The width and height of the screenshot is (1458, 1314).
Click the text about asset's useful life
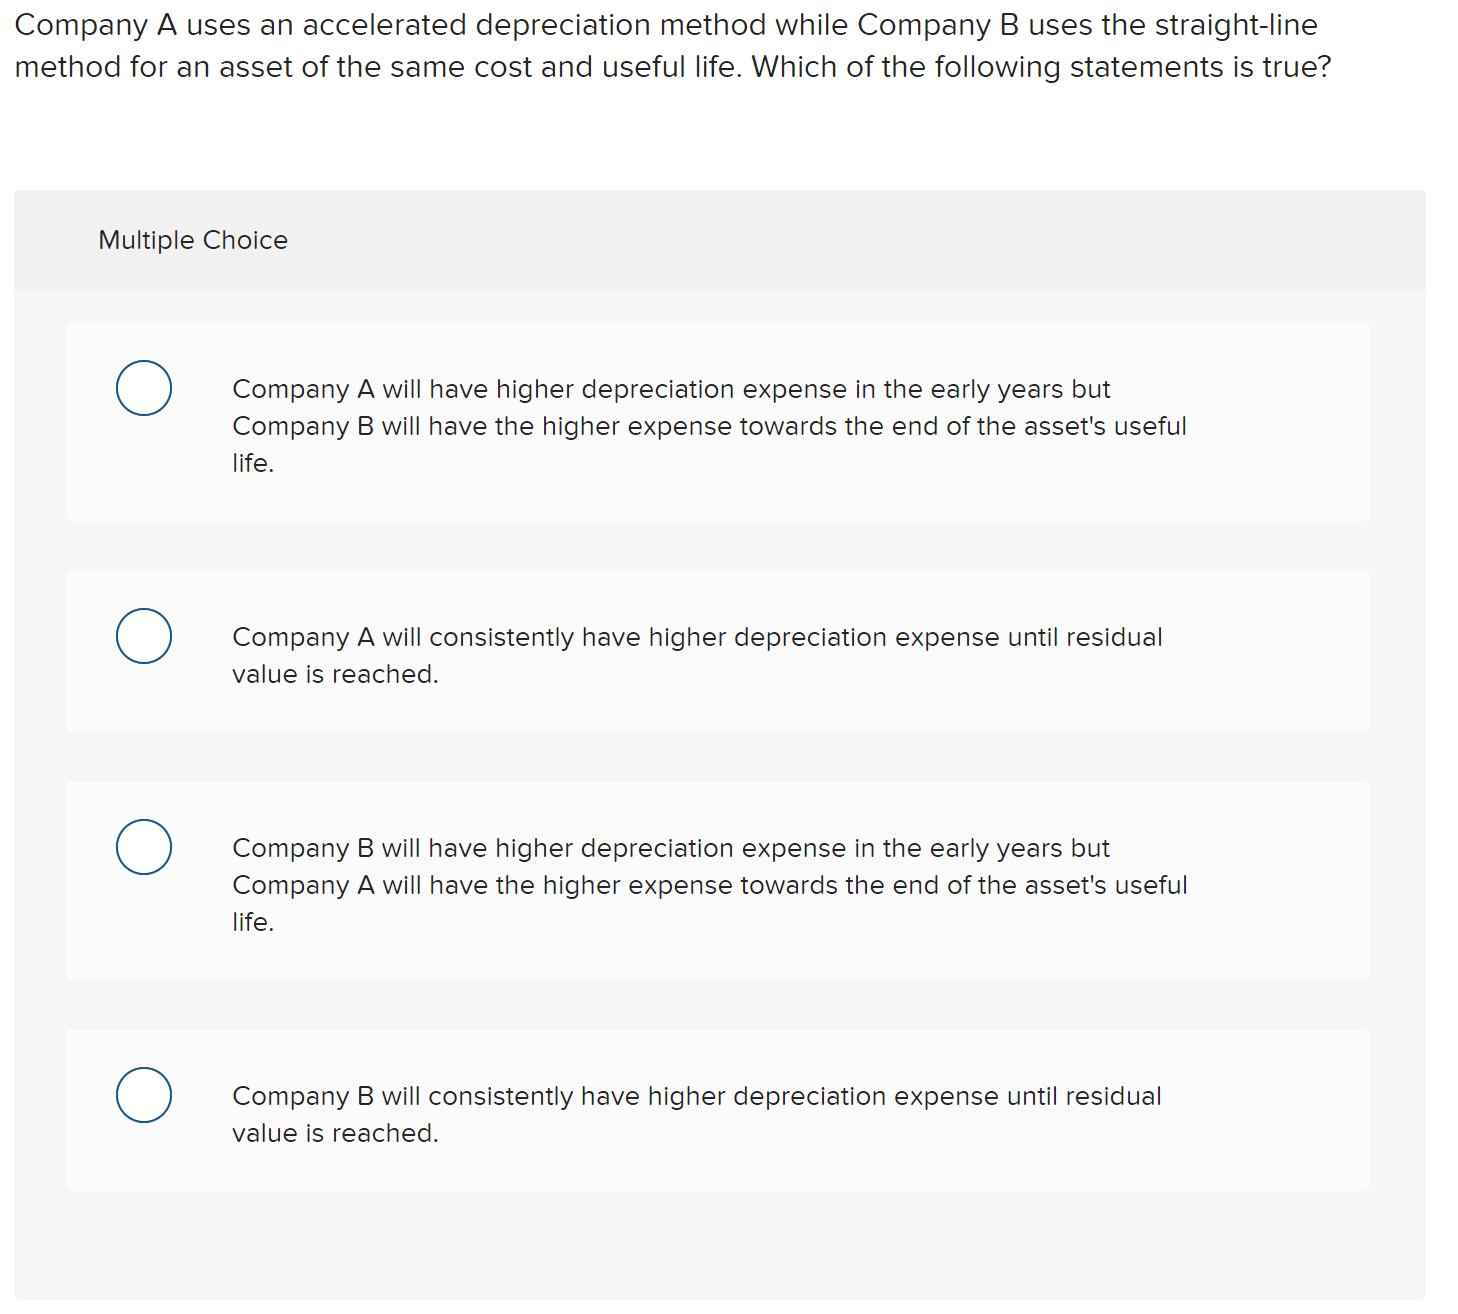tap(708, 426)
